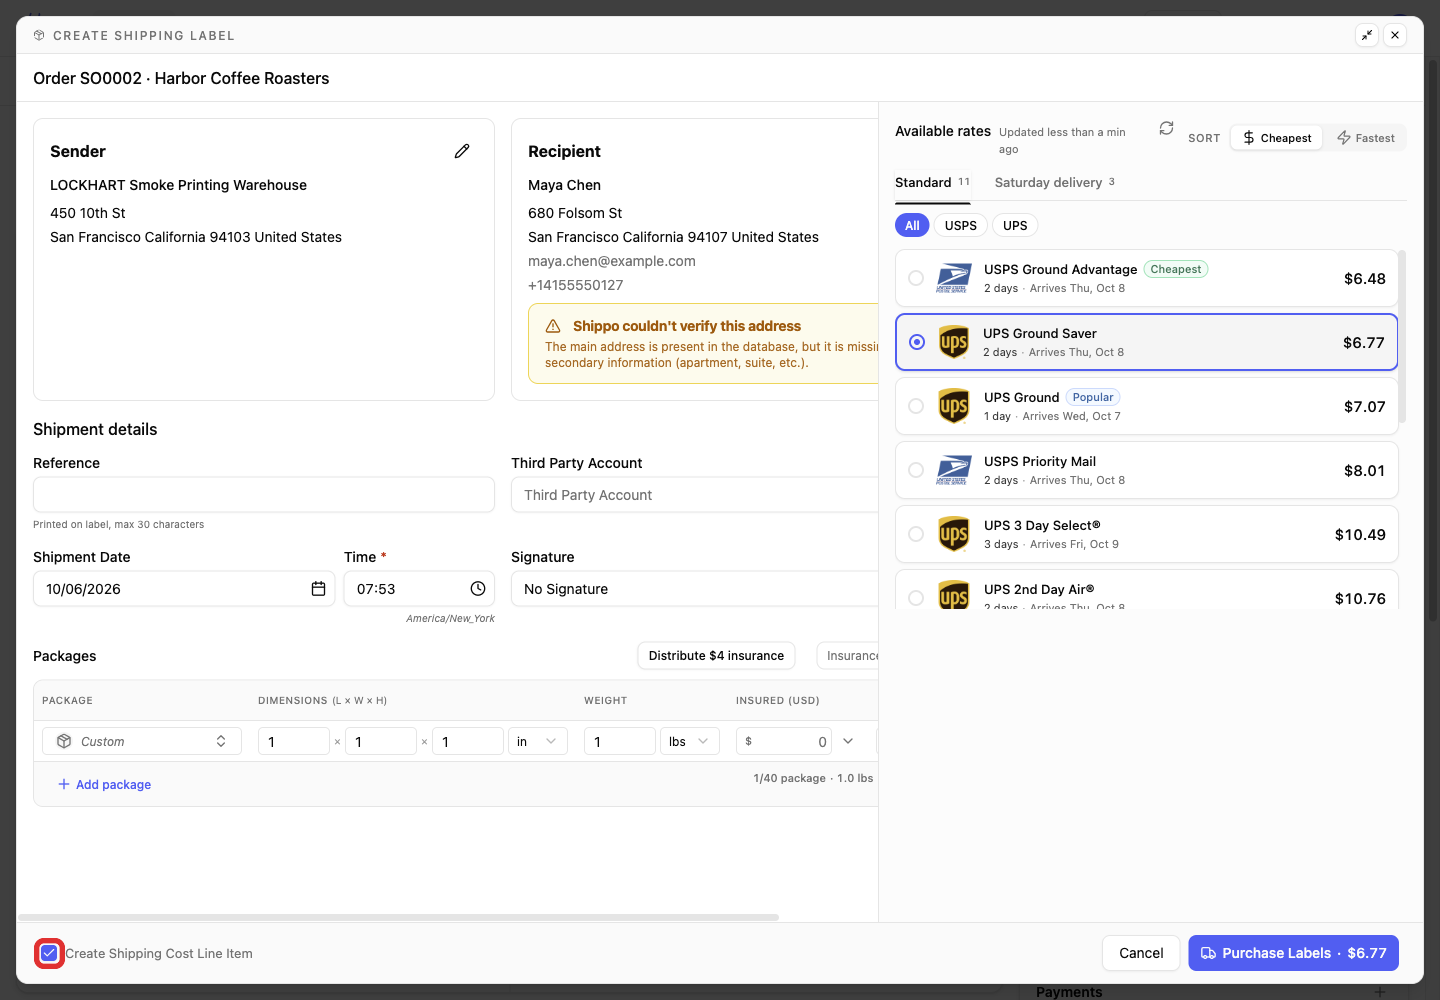Switch to the Saturday delivery tab
The image size is (1440, 1000).
click(1054, 182)
